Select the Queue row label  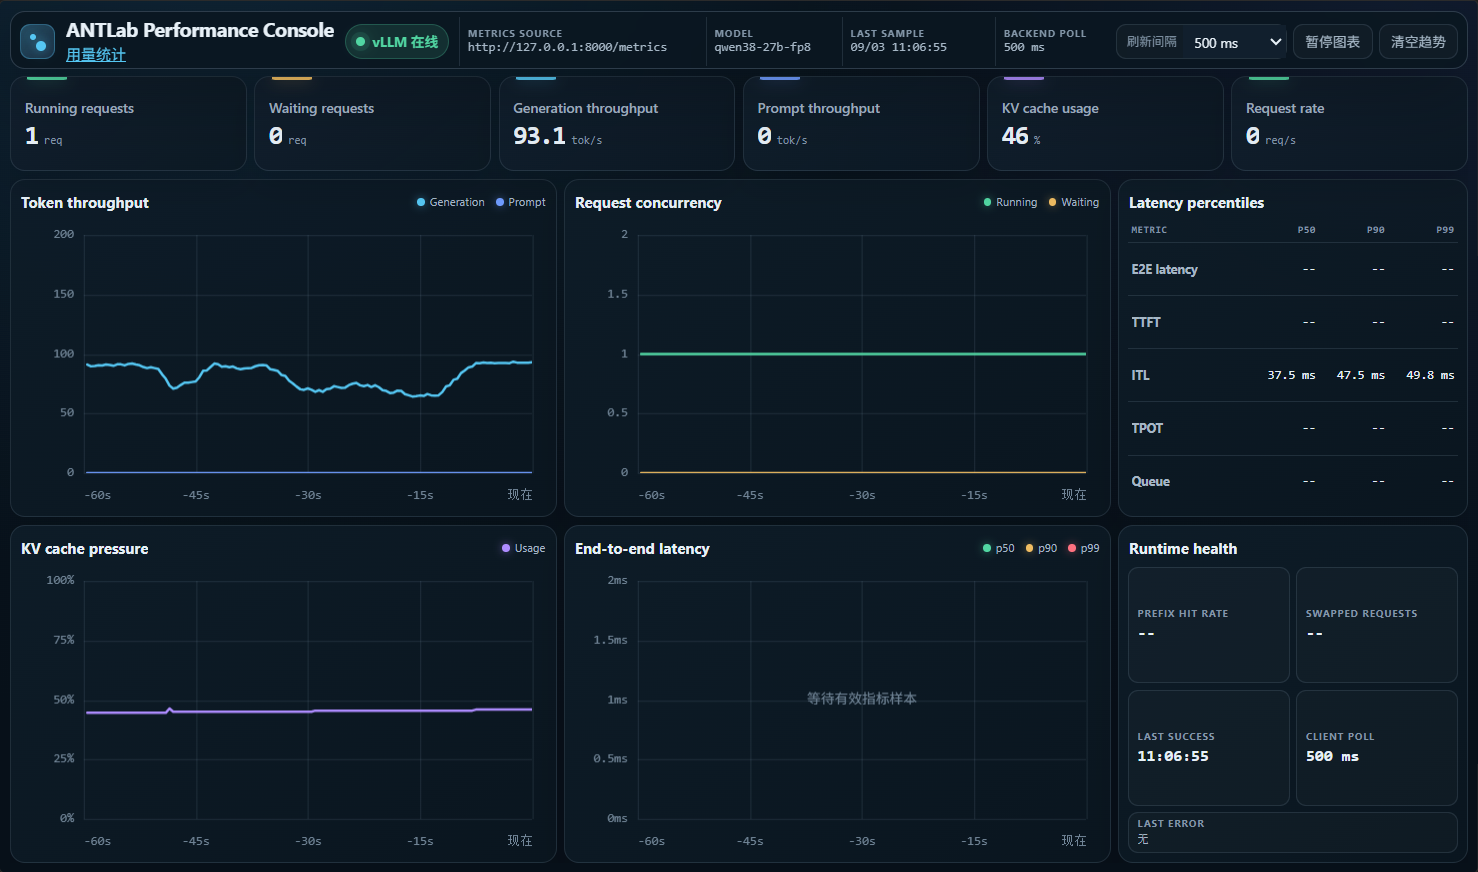(1150, 481)
